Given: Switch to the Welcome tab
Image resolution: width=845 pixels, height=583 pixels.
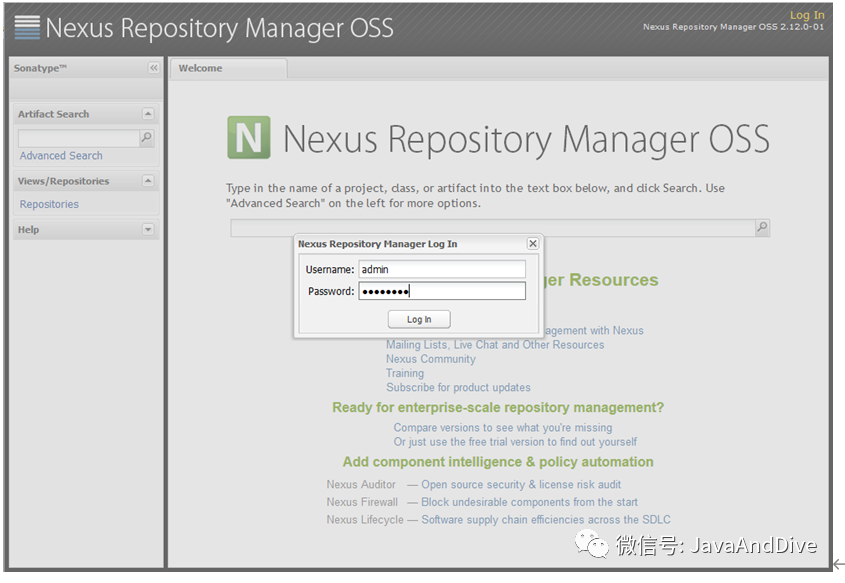Looking at the screenshot, I should 228,68.
